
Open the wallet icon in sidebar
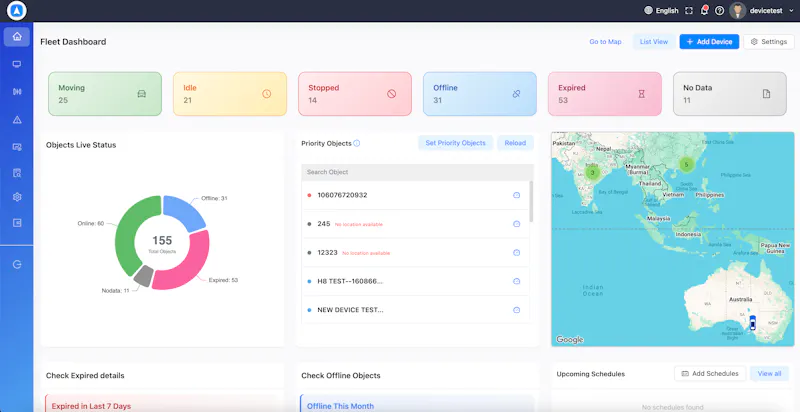(x=17, y=223)
